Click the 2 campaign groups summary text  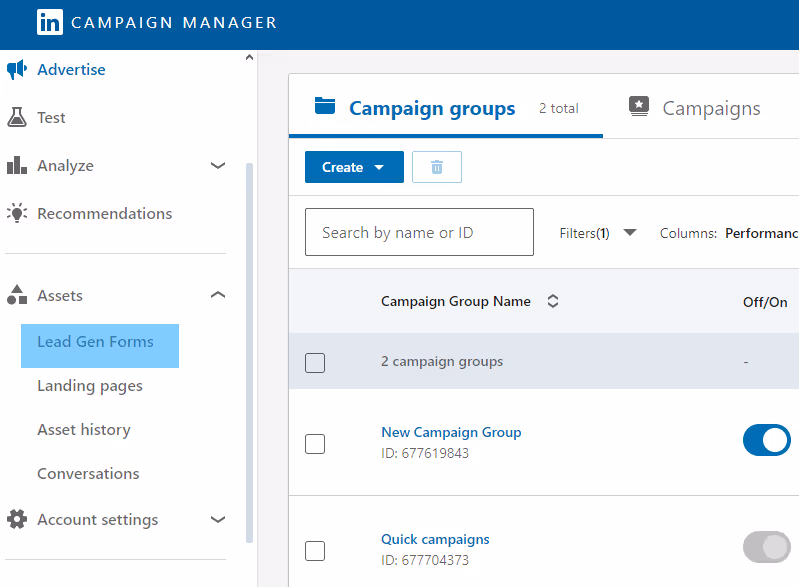[x=442, y=361]
